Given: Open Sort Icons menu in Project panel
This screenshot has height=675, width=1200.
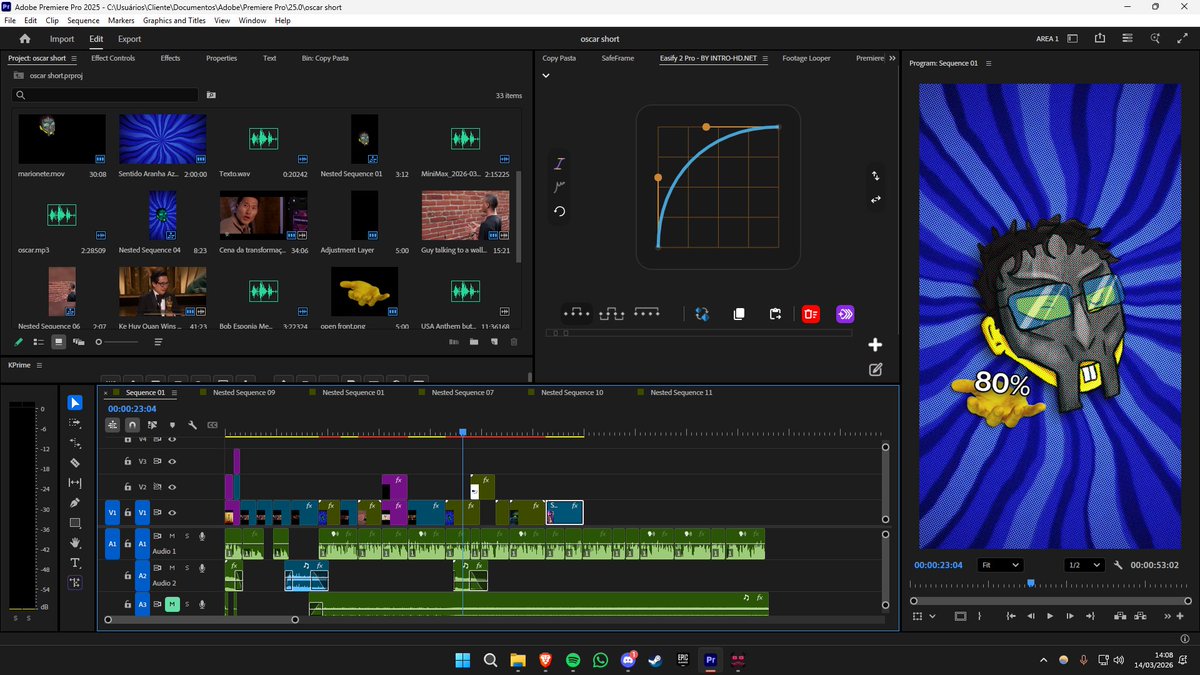Looking at the screenshot, I should pos(158,342).
